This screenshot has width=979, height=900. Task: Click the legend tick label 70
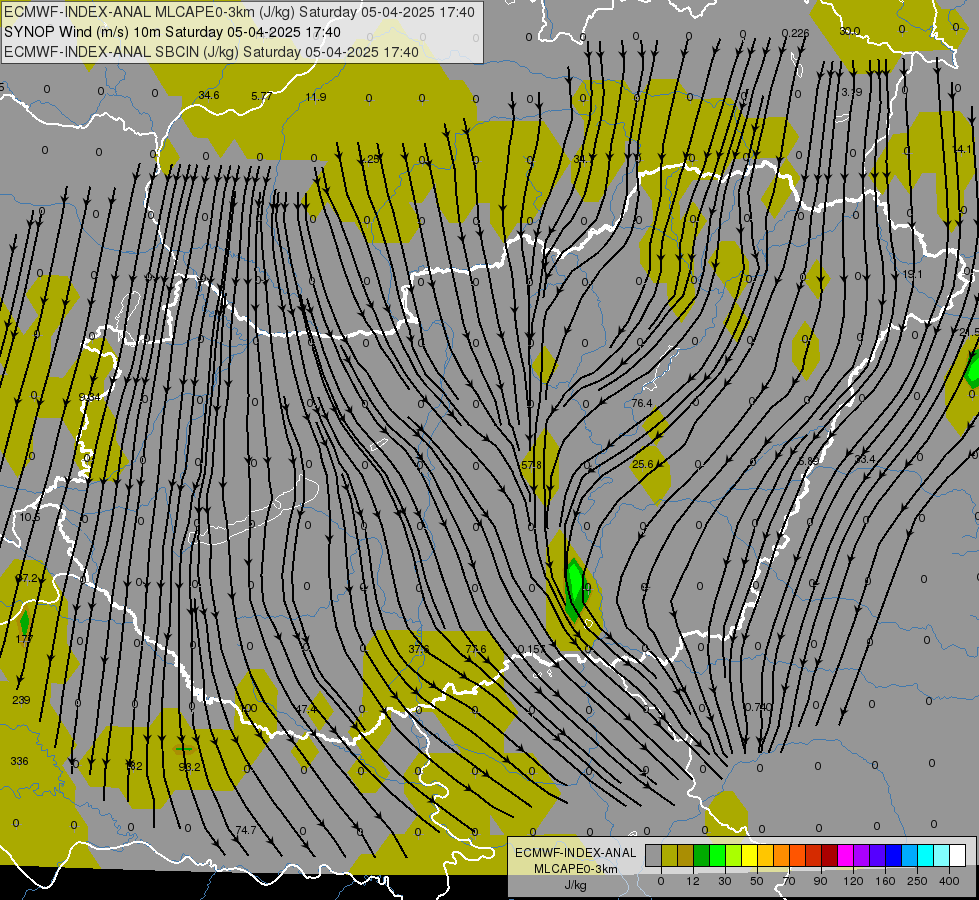789,881
